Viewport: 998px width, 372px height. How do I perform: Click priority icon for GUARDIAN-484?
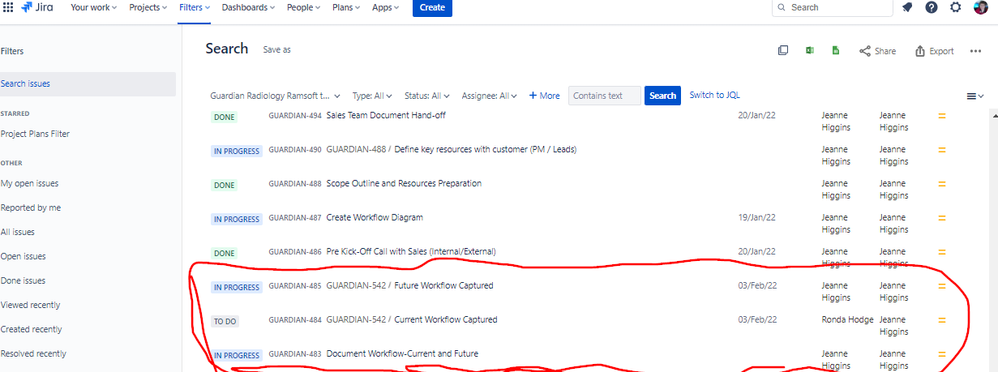pos(942,320)
